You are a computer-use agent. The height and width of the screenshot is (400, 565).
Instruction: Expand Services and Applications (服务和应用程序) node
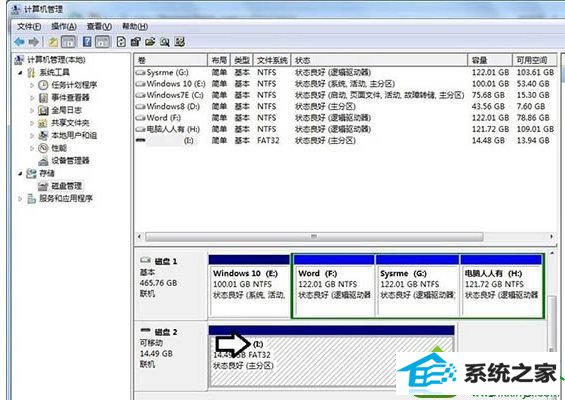click(20, 199)
